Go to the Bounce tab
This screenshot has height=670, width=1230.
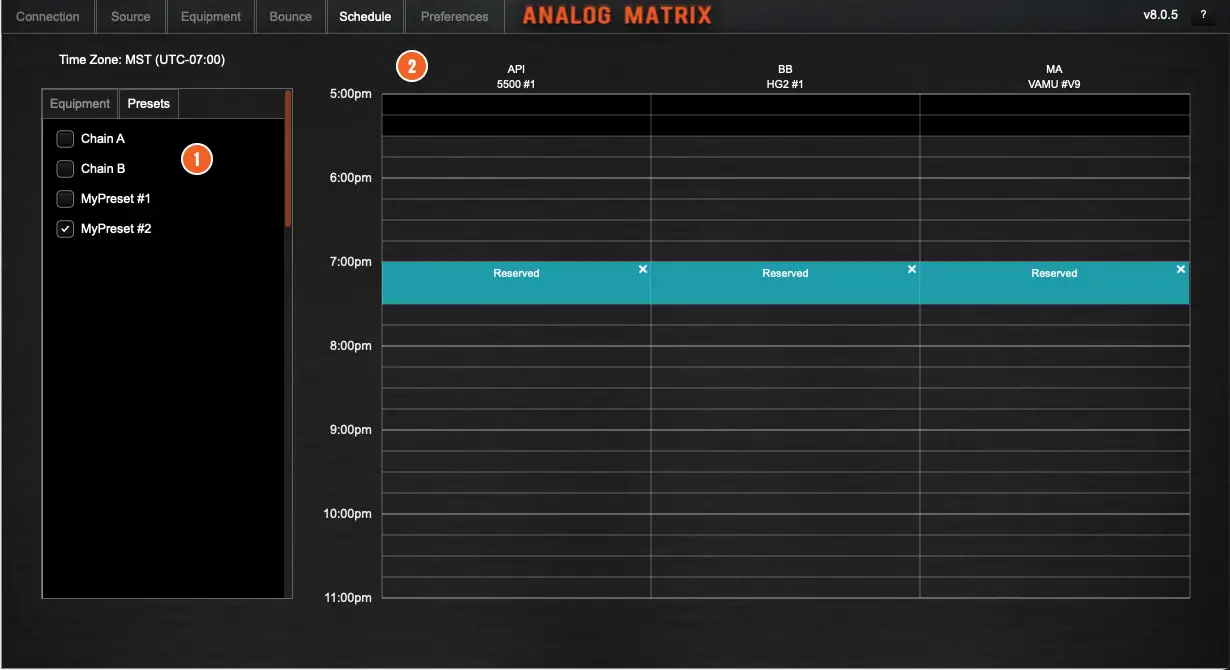[291, 17]
